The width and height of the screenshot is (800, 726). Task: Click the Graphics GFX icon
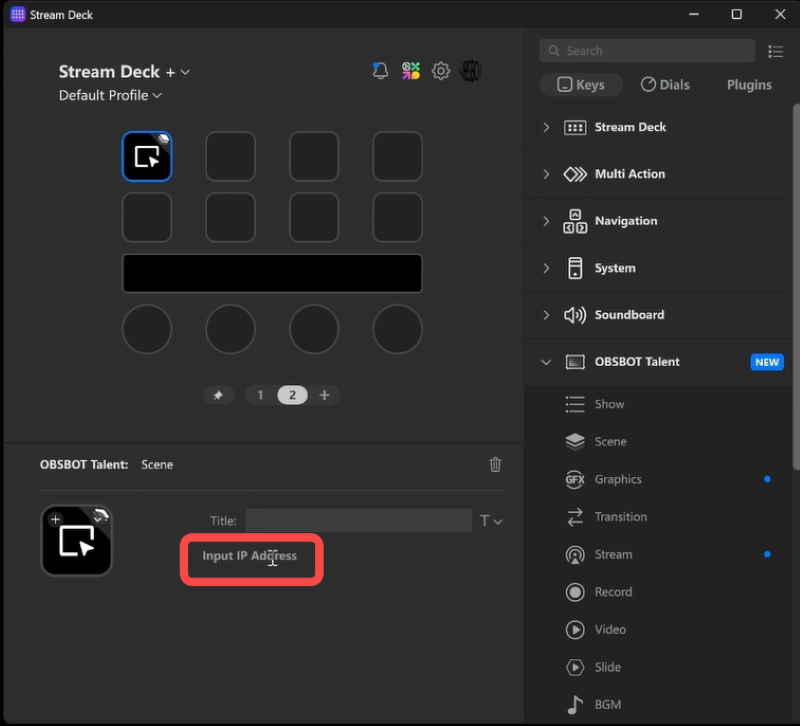[x=575, y=479]
